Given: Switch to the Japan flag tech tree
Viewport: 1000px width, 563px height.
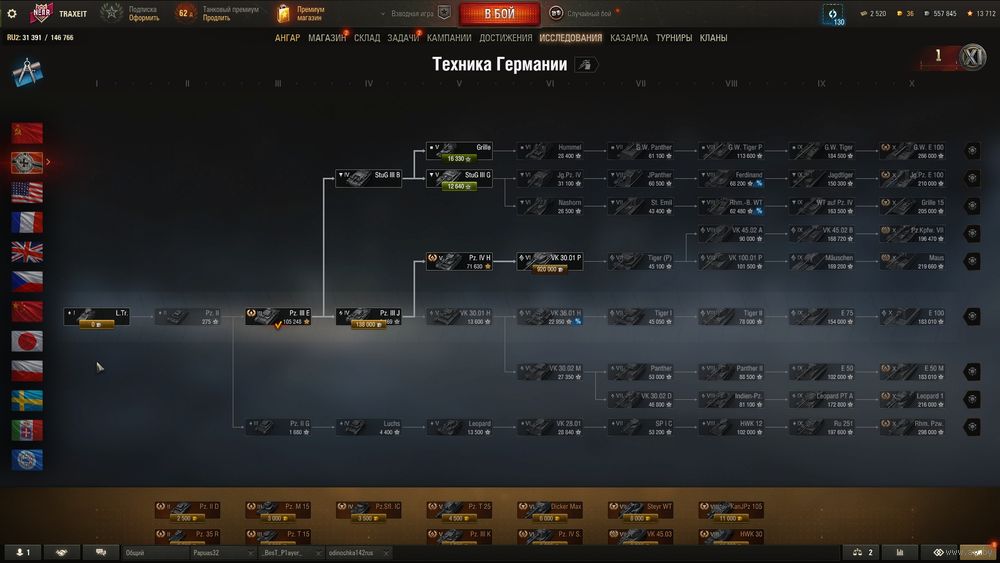Looking at the screenshot, I should (x=27, y=341).
